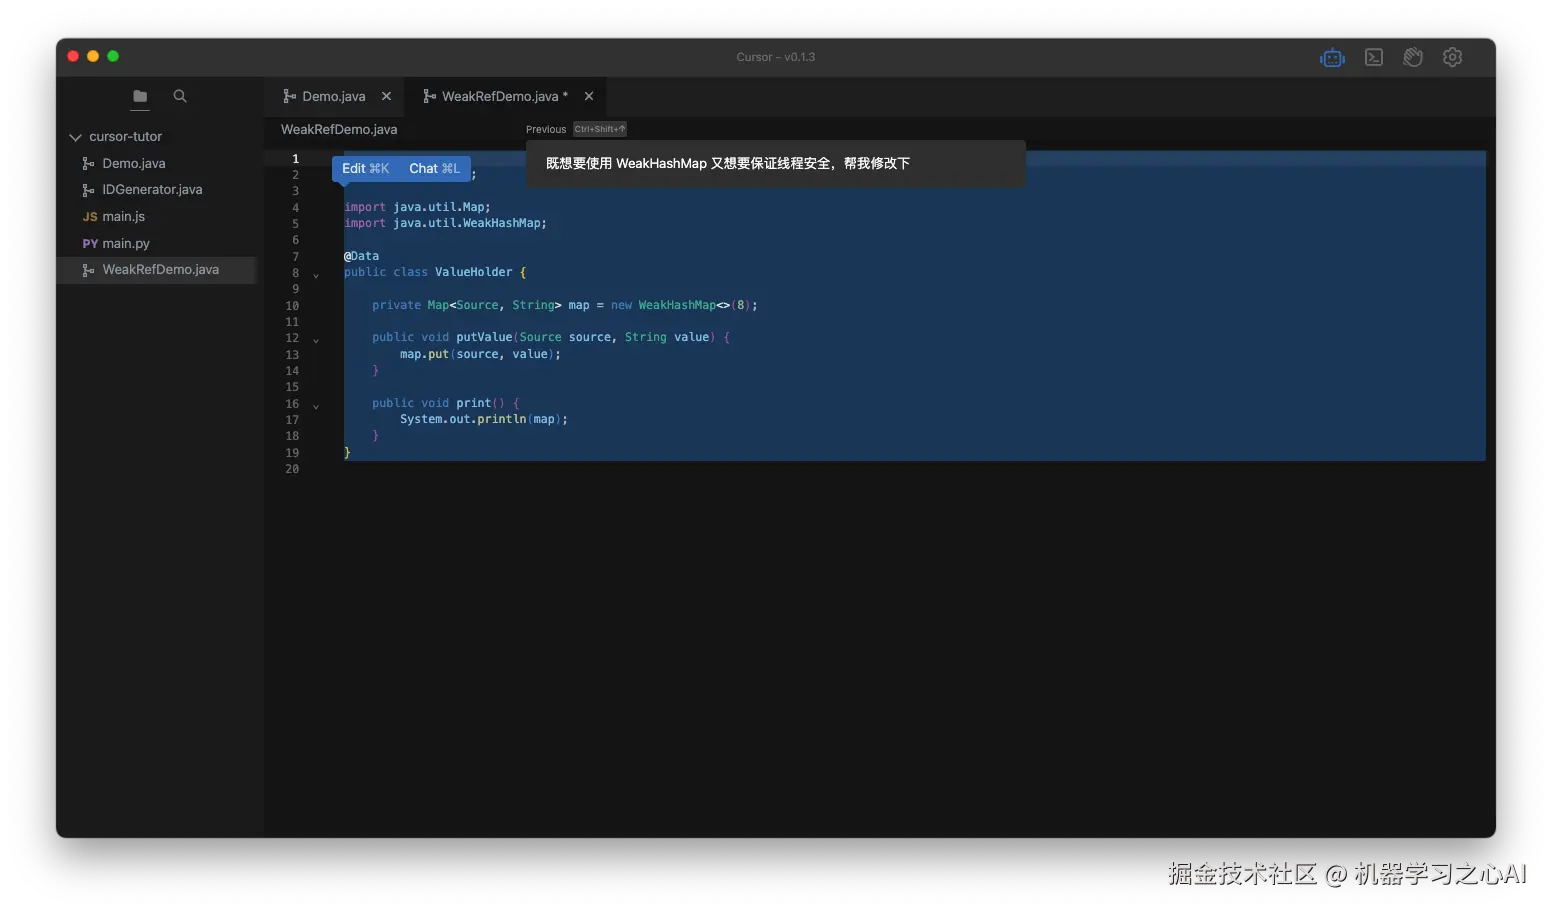Viewport: 1552px width, 912px height.
Task: Select IDGenerator.java in the file tree
Action: pyautogui.click(x=150, y=189)
